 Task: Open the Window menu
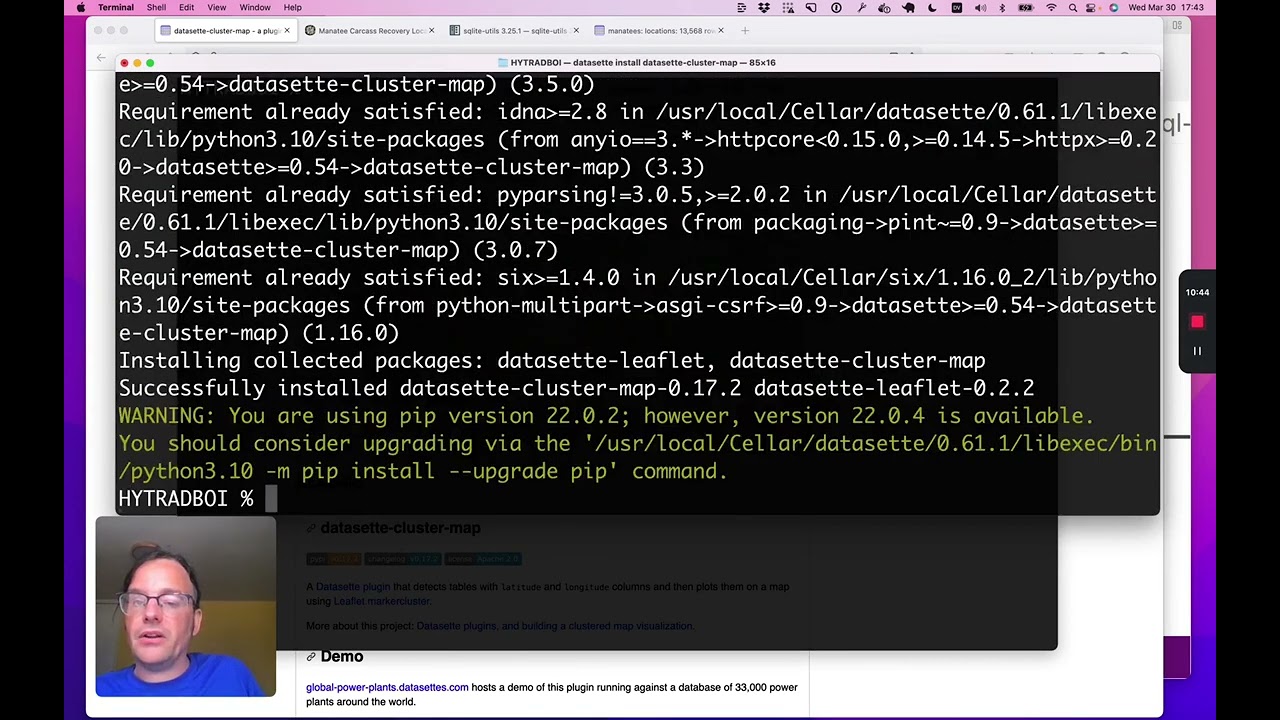pyautogui.click(x=255, y=8)
